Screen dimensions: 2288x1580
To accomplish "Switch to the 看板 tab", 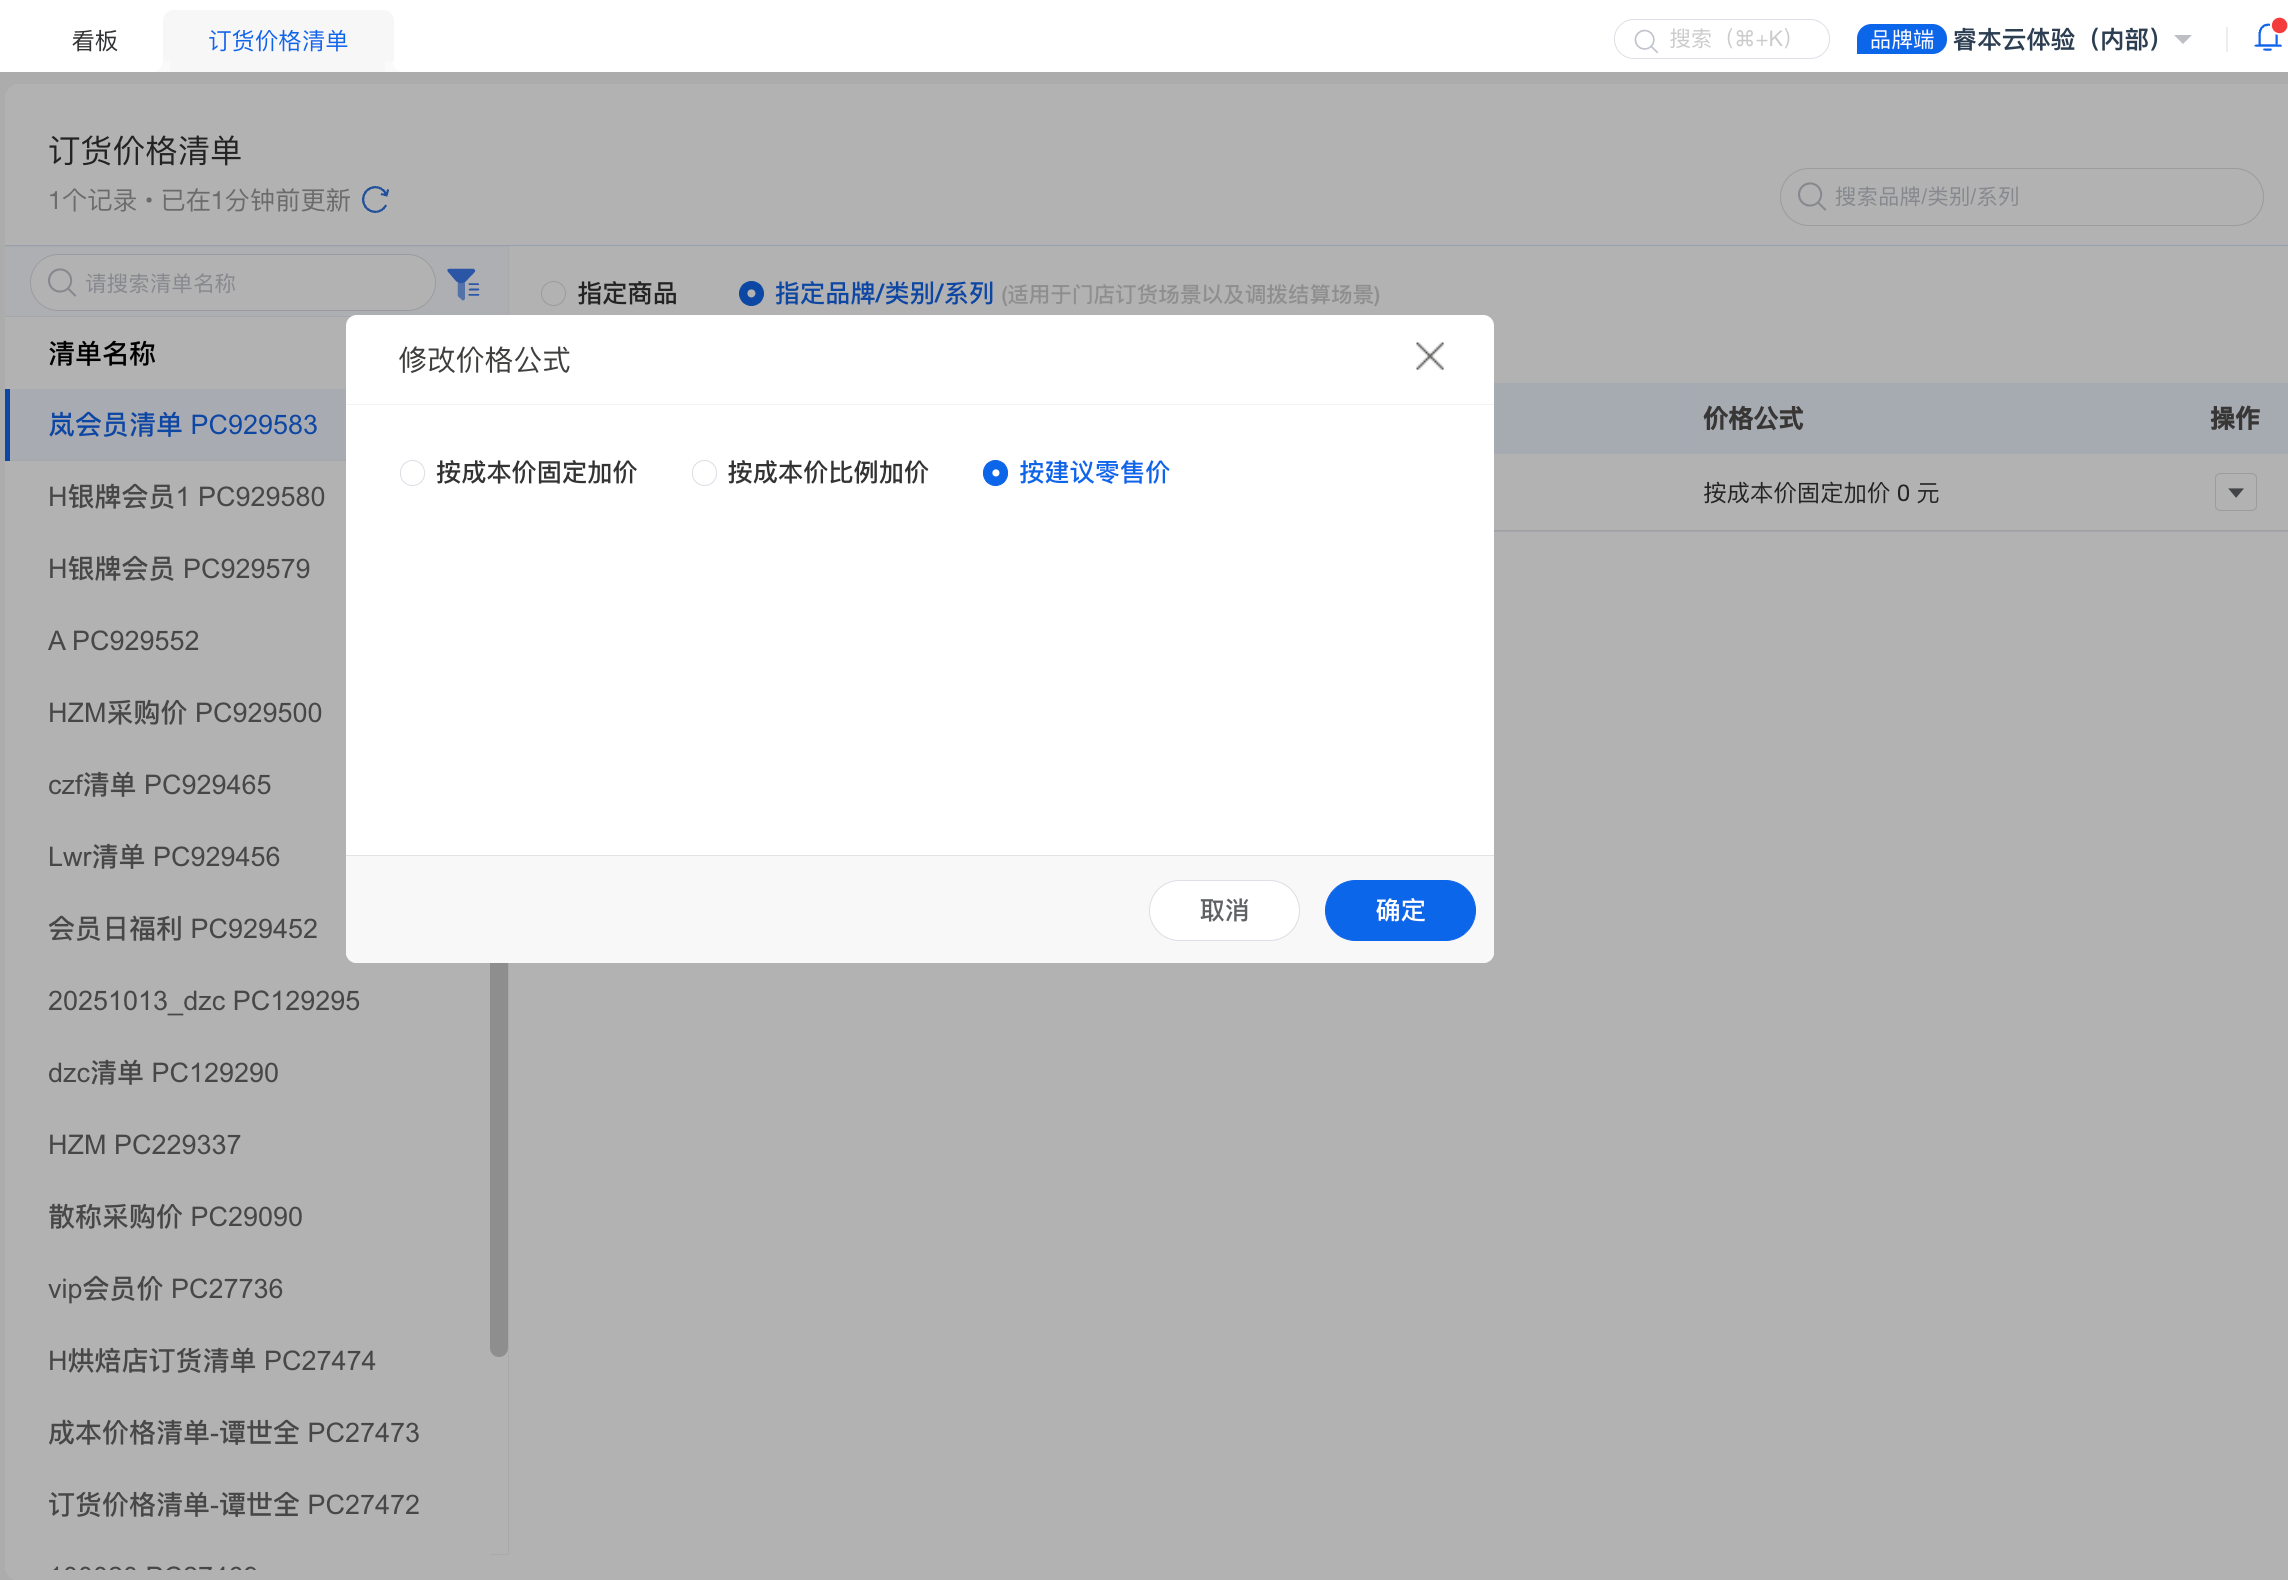I will tap(95, 40).
